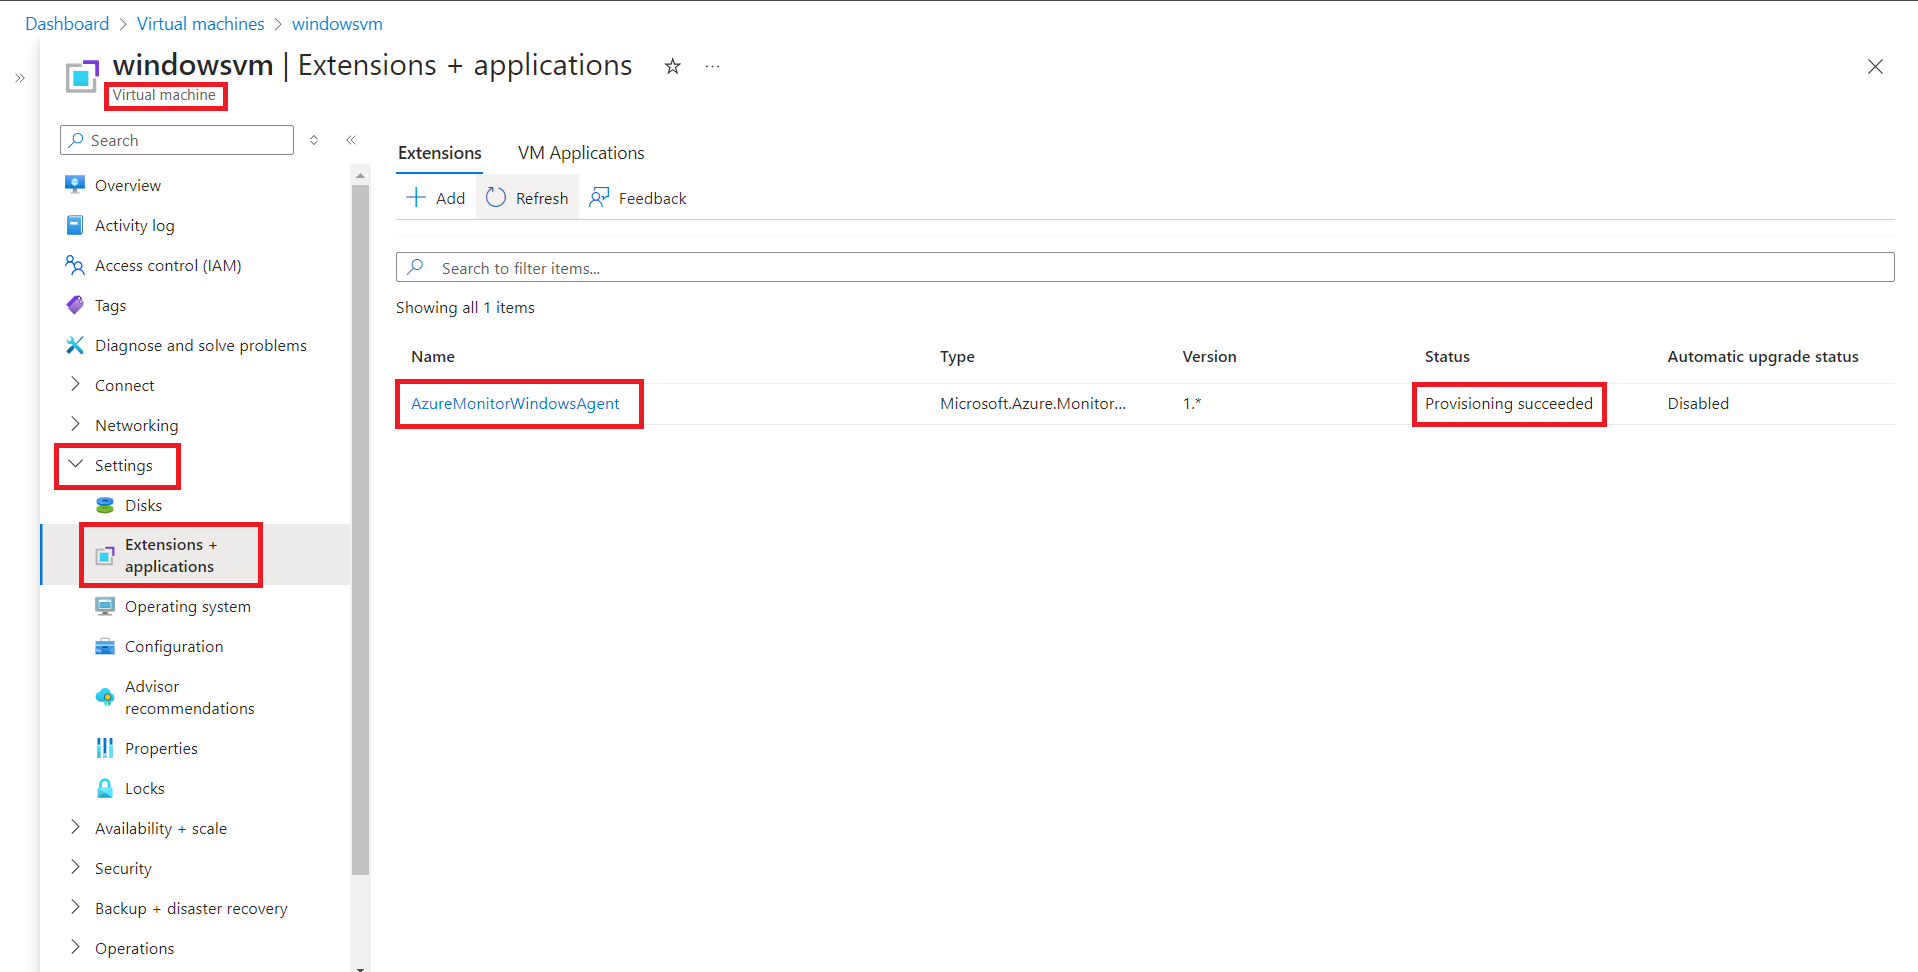This screenshot has width=1918, height=972.
Task: Click the Disks icon in Settings
Action: click(x=105, y=505)
